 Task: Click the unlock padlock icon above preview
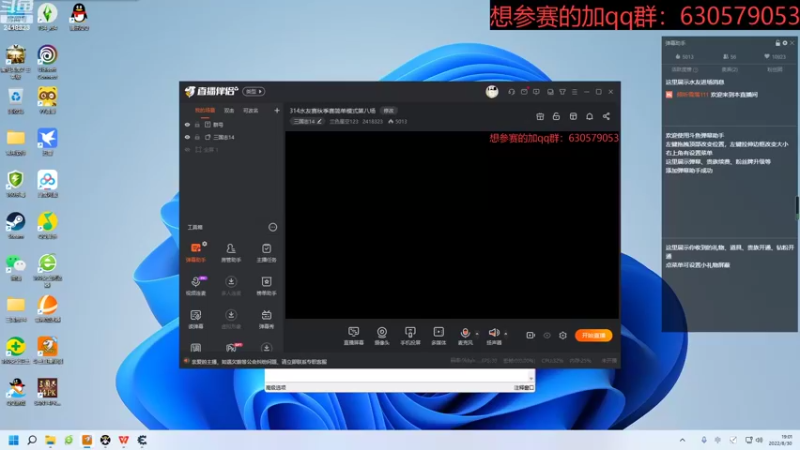pos(556,116)
